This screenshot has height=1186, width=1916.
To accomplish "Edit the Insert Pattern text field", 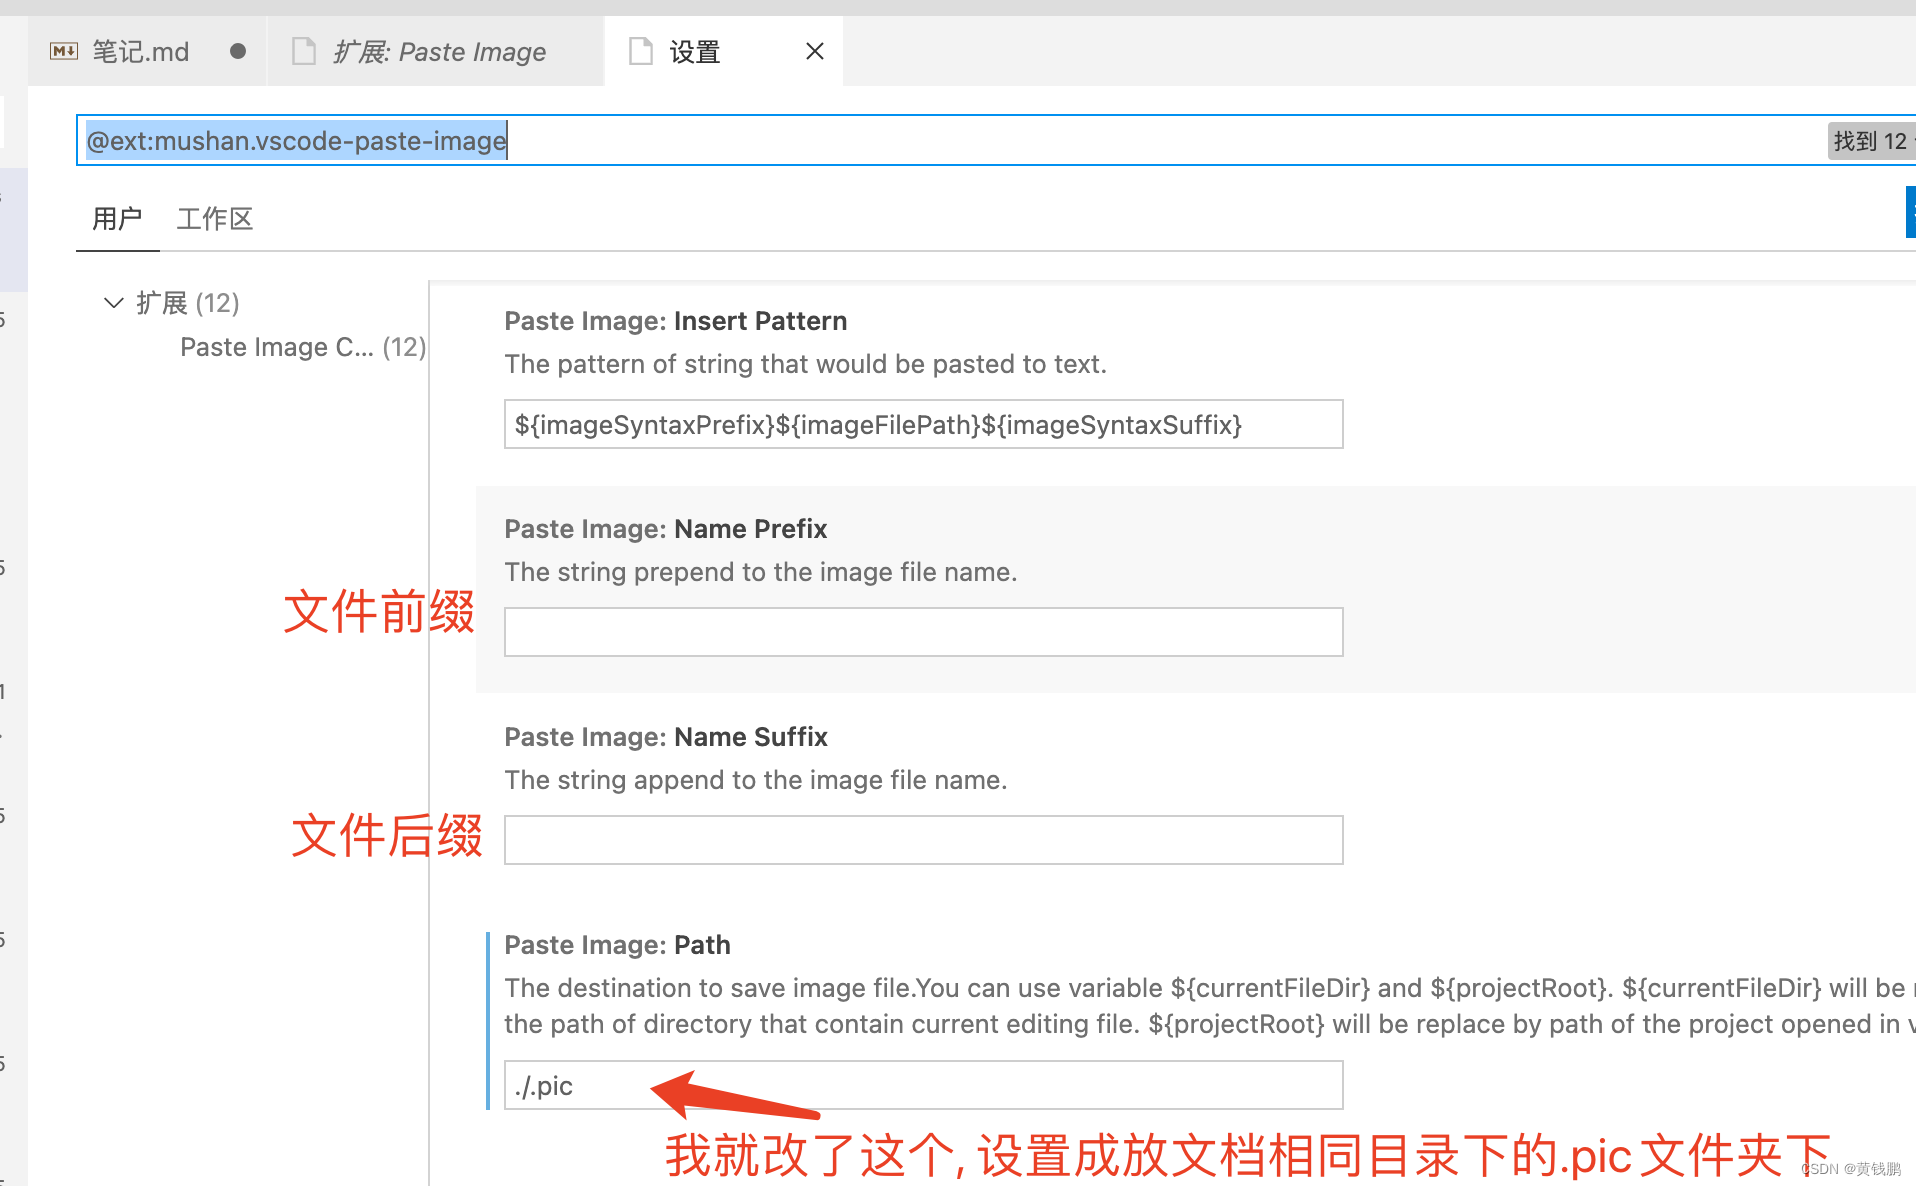I will [x=923, y=425].
